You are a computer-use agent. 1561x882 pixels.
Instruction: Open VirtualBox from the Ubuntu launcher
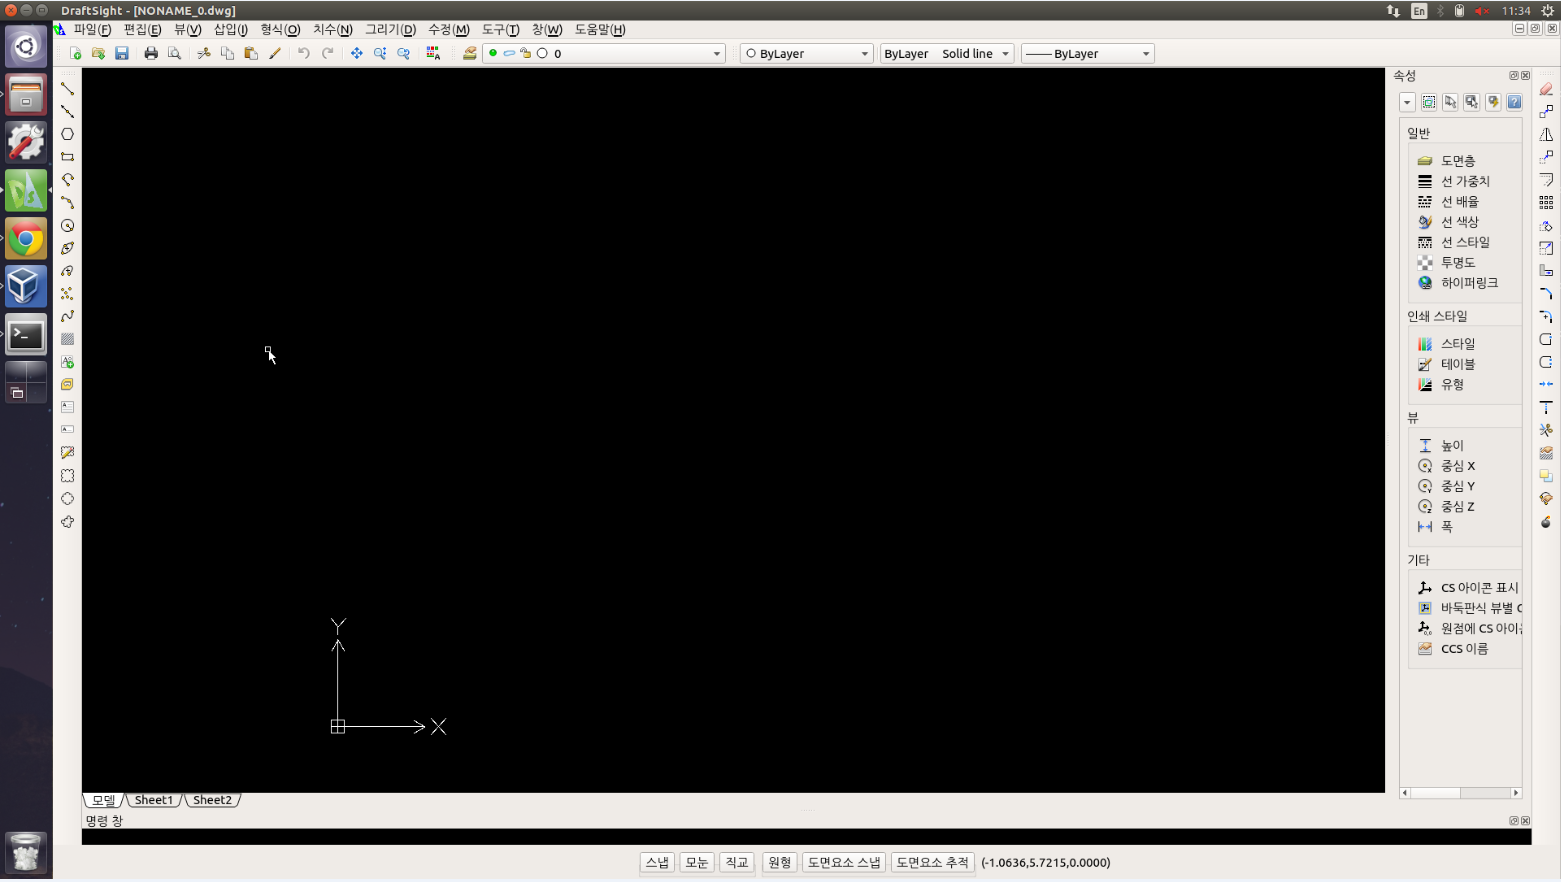26,287
